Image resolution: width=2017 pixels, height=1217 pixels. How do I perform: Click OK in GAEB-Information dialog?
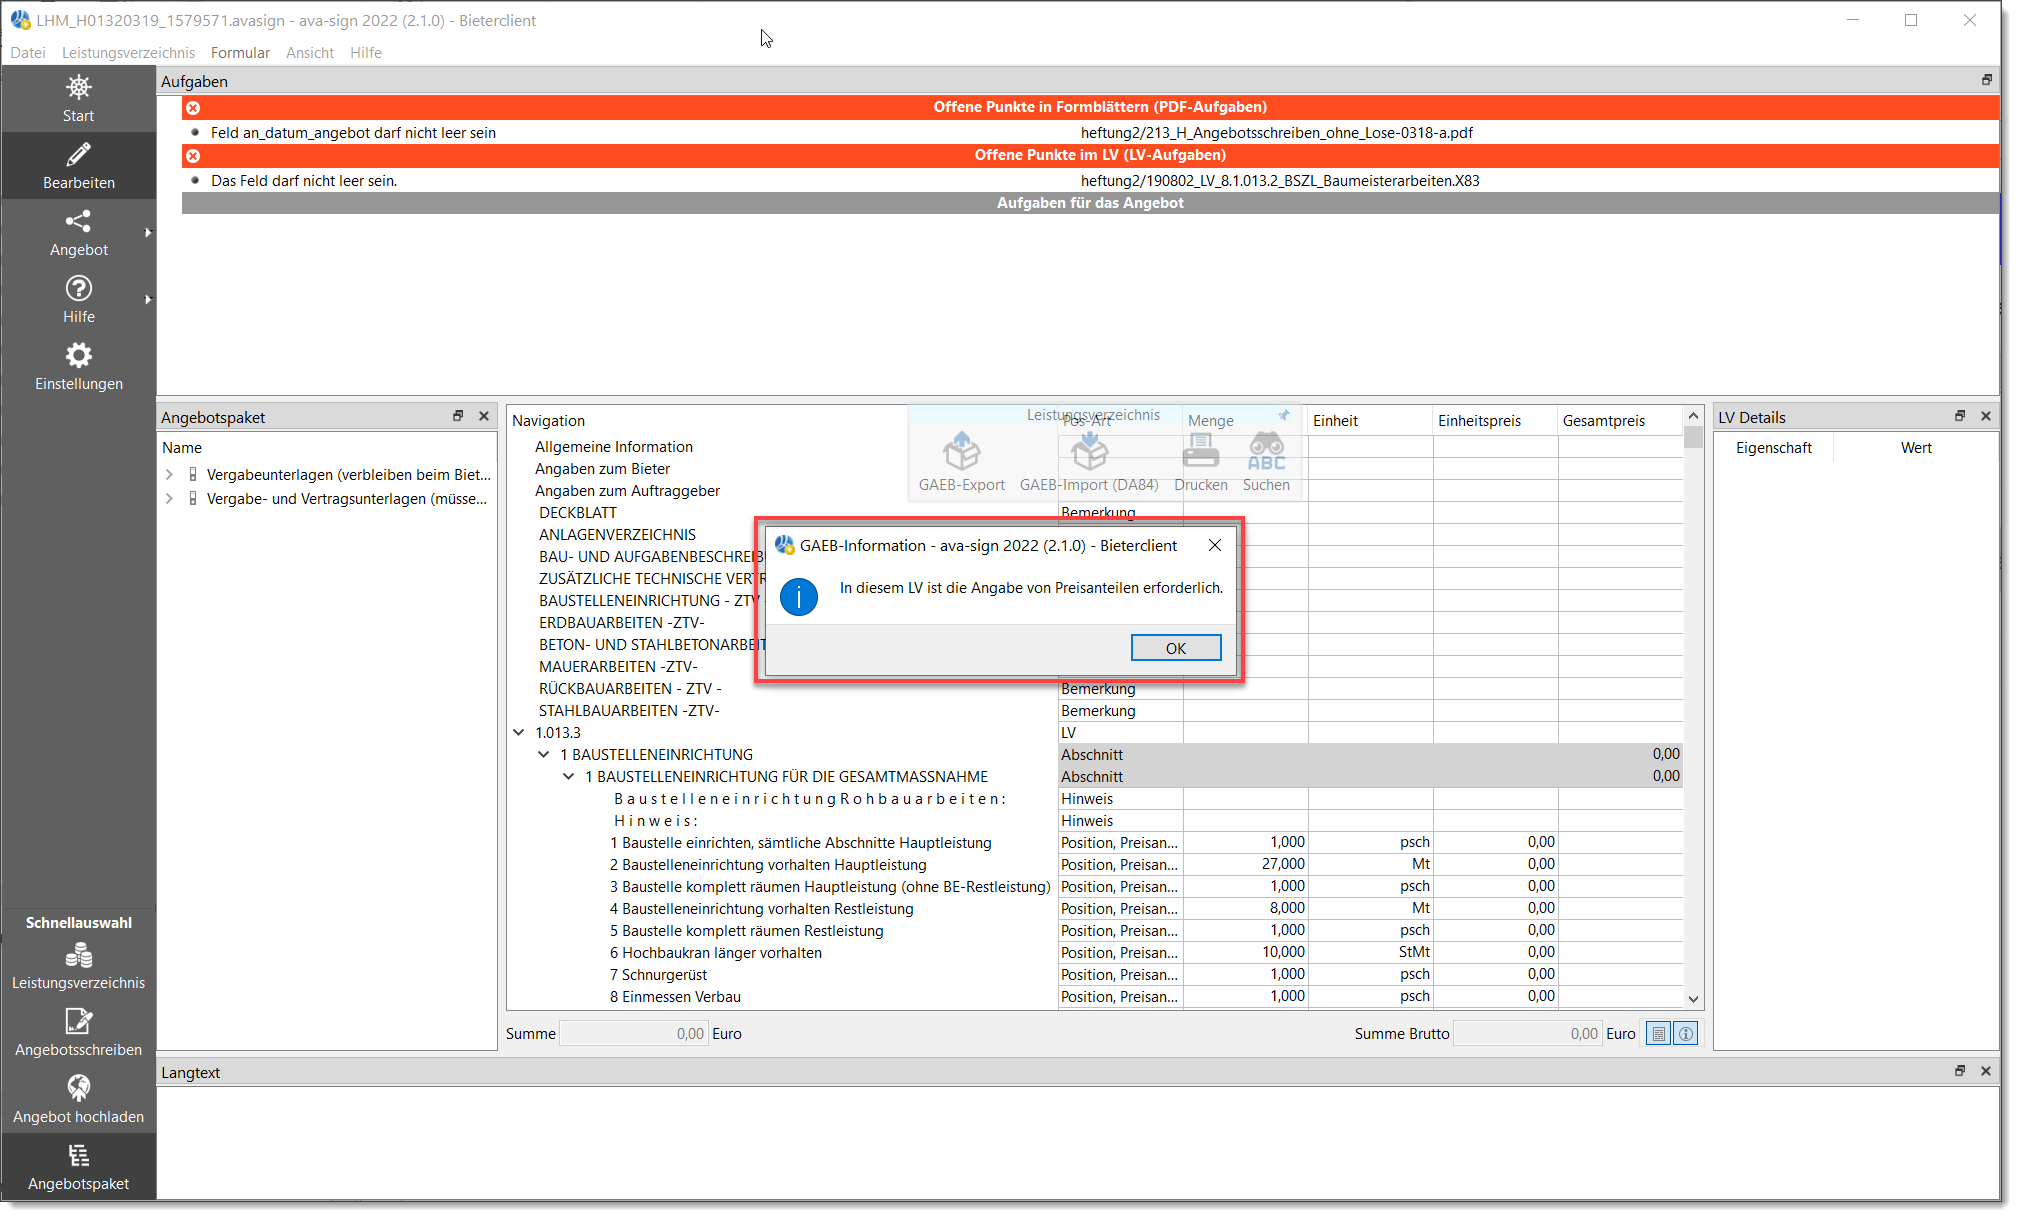1176,648
